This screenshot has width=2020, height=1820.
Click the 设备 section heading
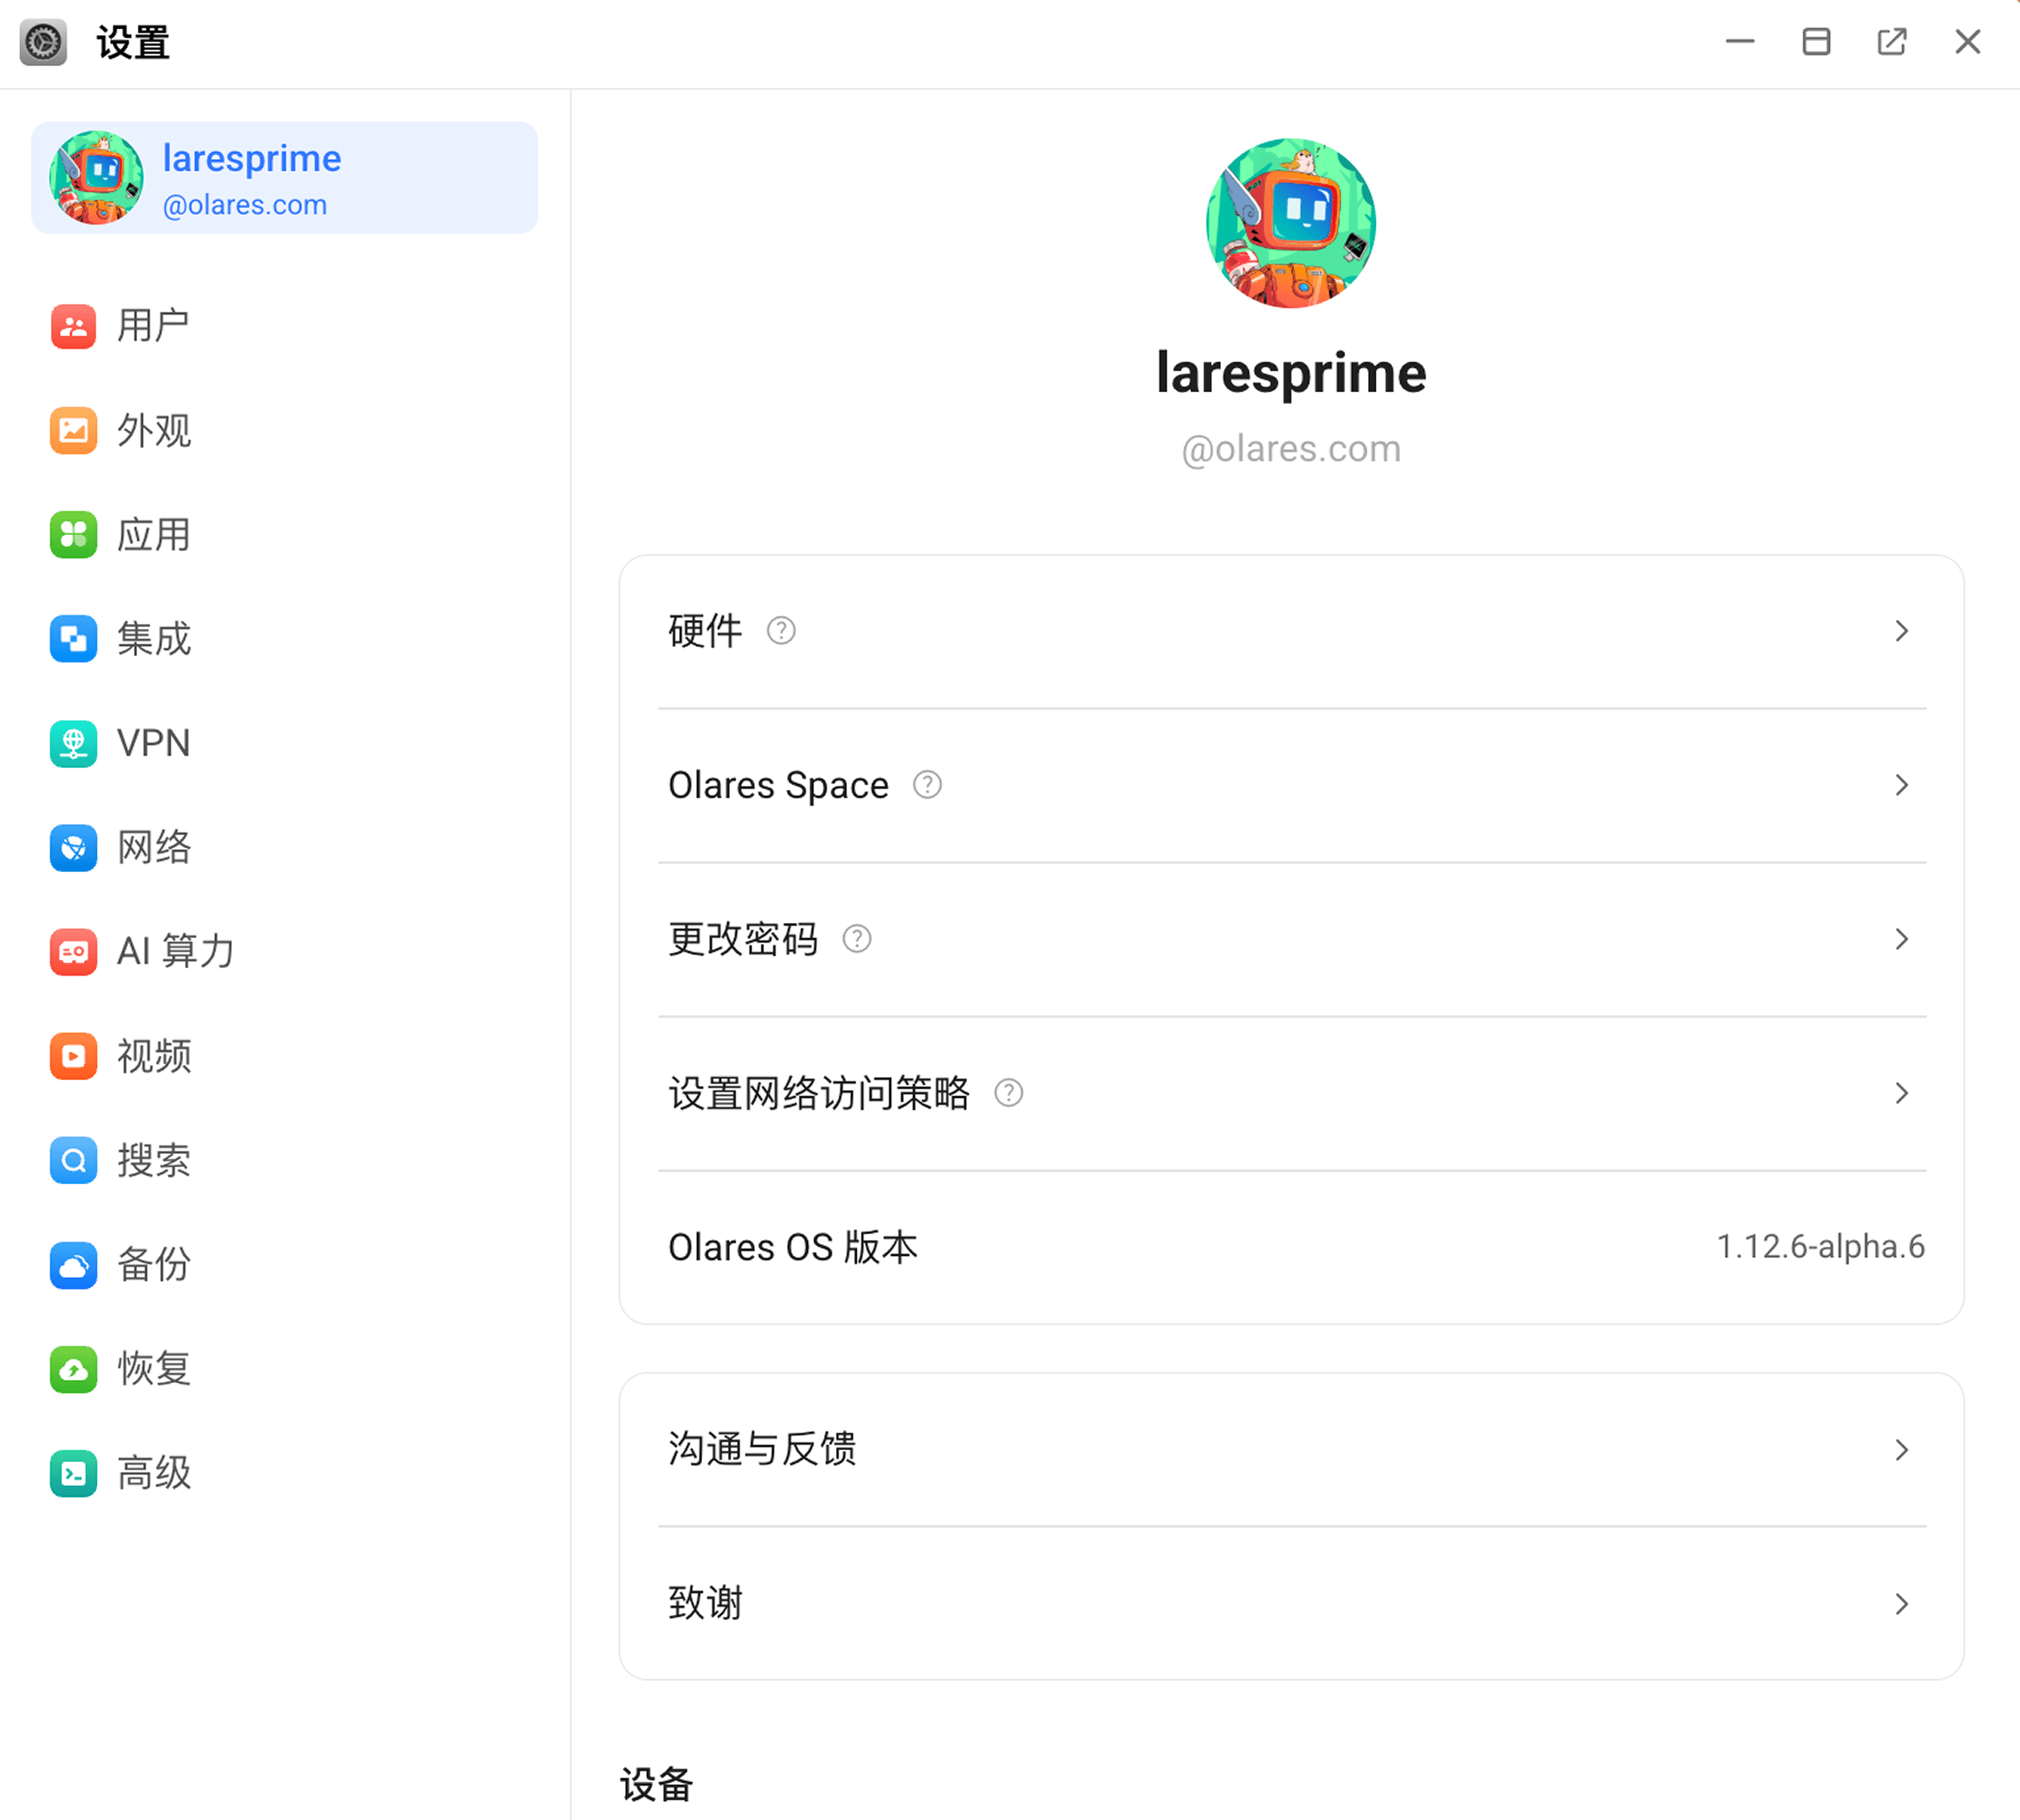click(x=656, y=1784)
